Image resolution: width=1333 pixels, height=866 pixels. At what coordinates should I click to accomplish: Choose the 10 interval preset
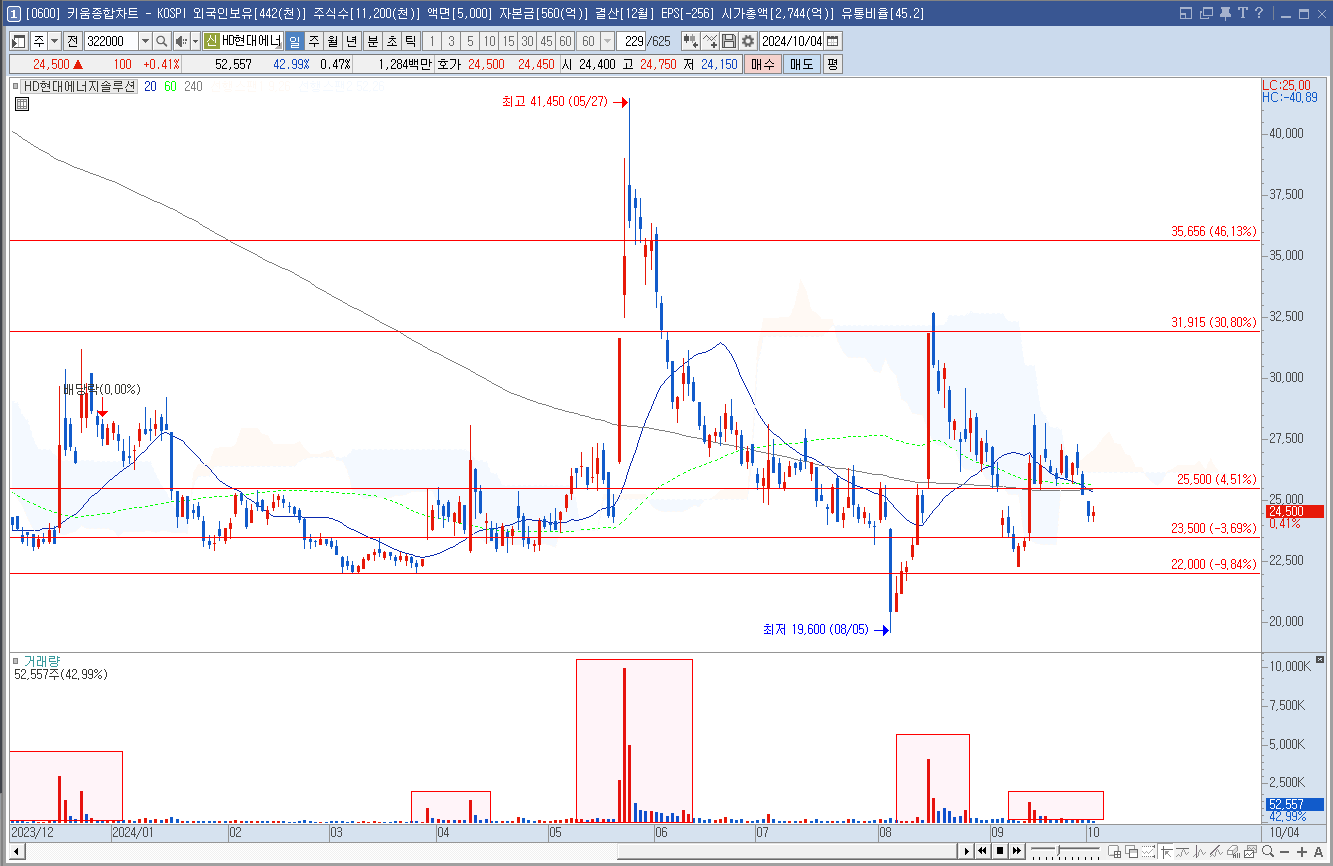[x=489, y=41]
